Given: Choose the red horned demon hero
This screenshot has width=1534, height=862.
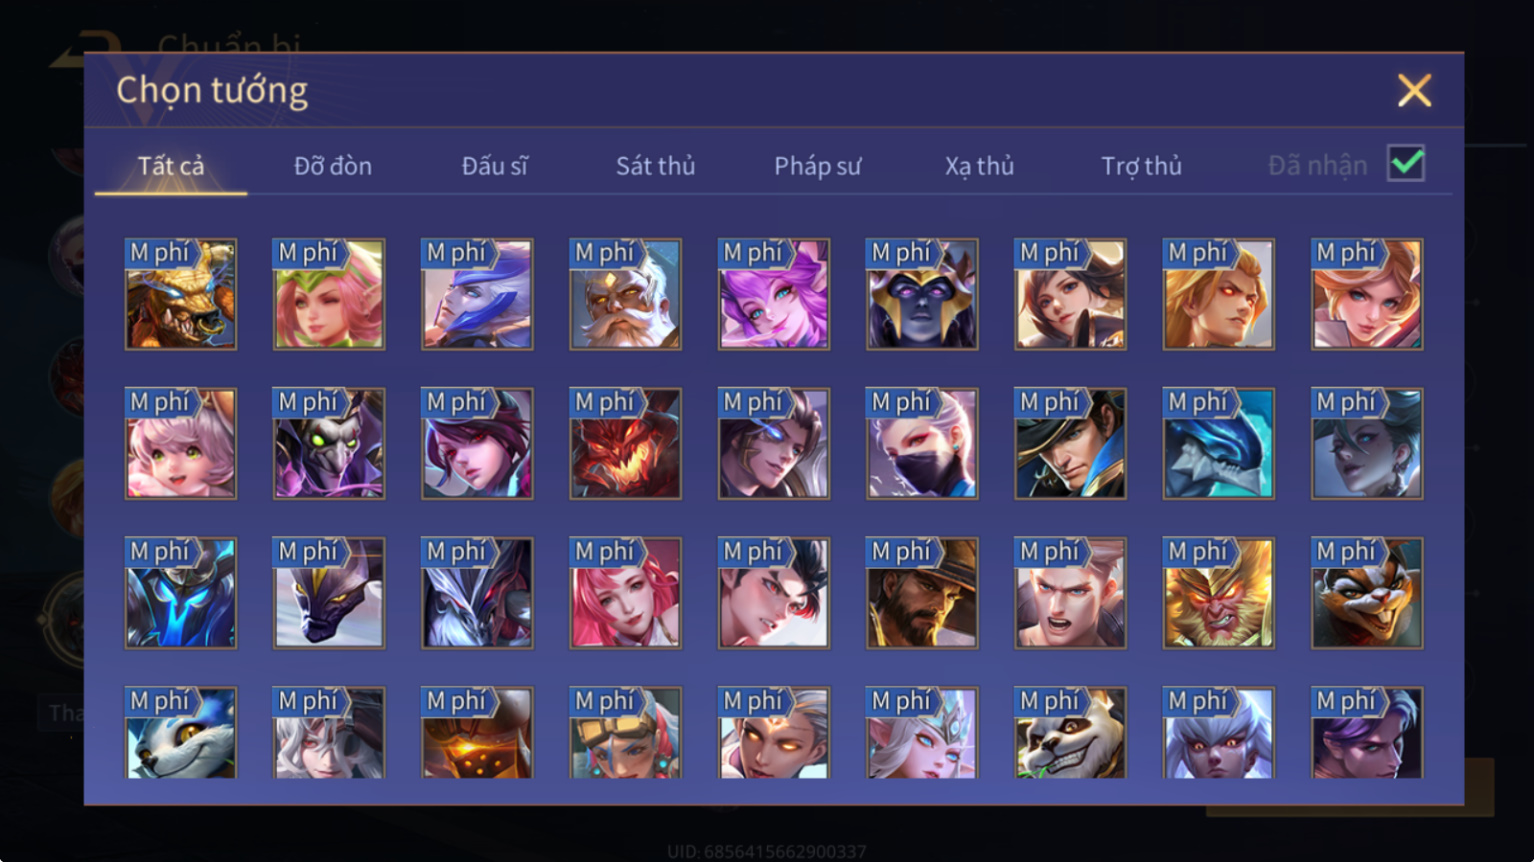Looking at the screenshot, I should (625, 443).
